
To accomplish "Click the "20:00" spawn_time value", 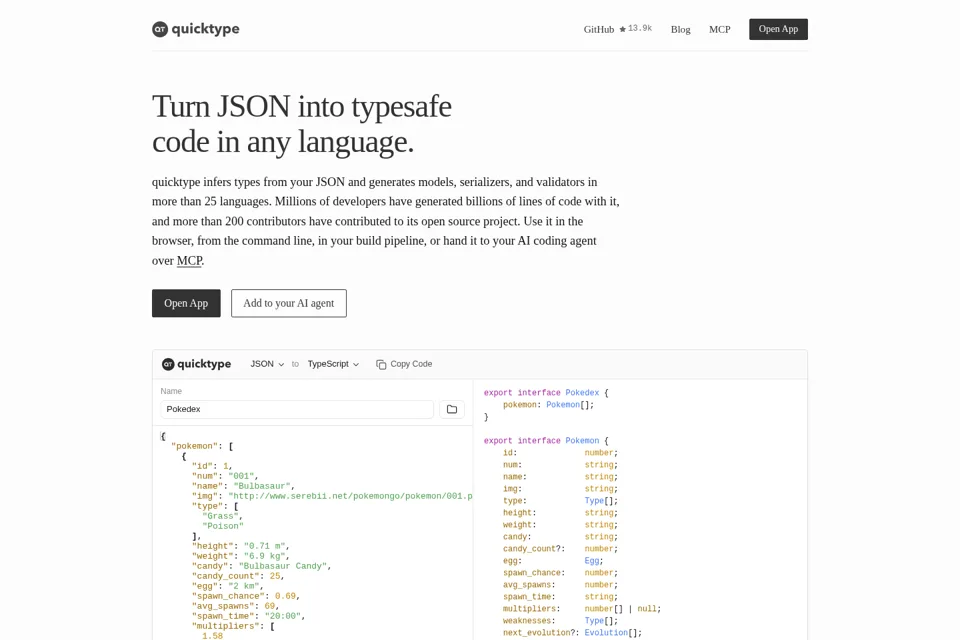I will pos(282,616).
